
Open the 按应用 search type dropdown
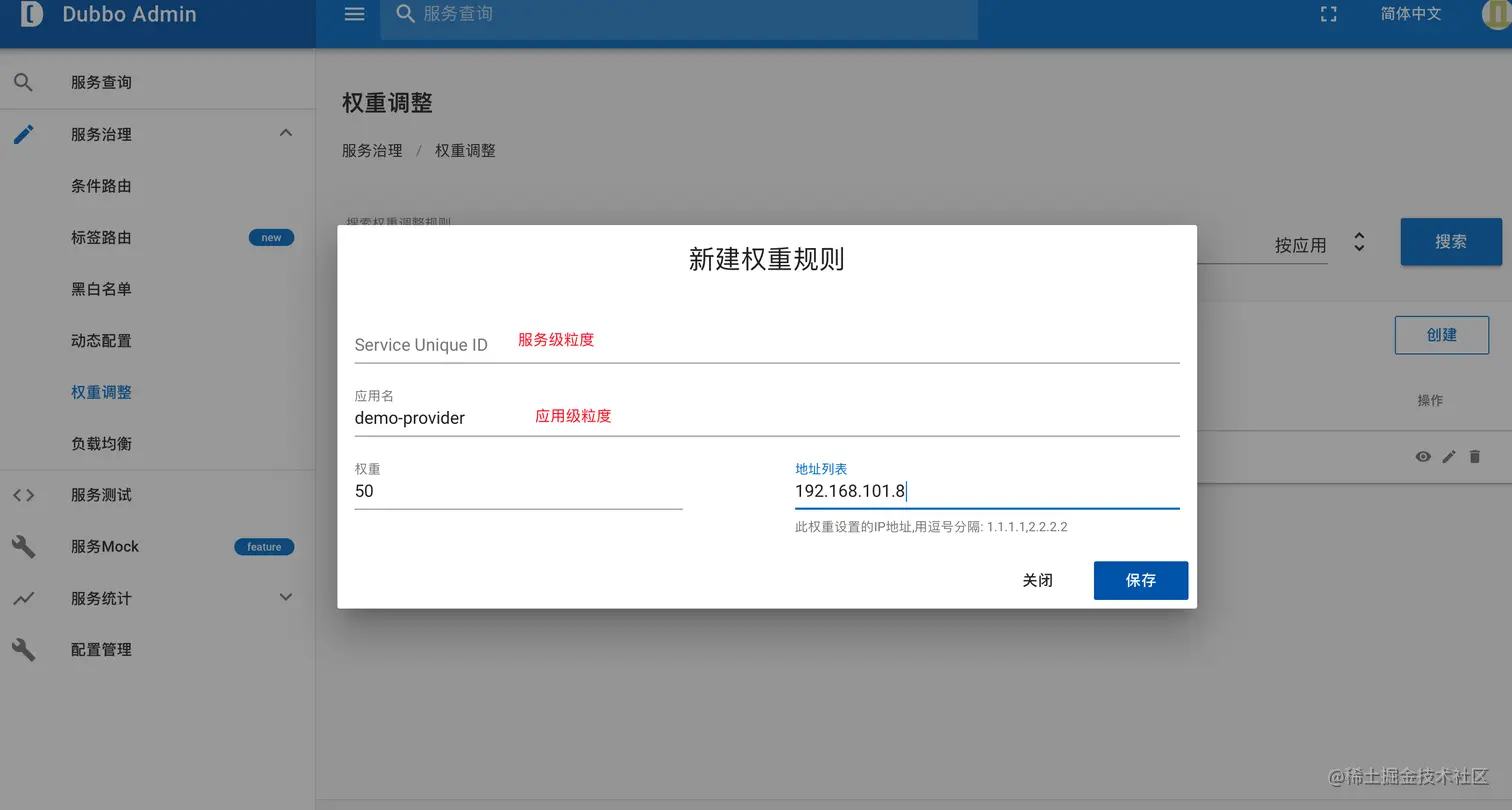(1320, 244)
